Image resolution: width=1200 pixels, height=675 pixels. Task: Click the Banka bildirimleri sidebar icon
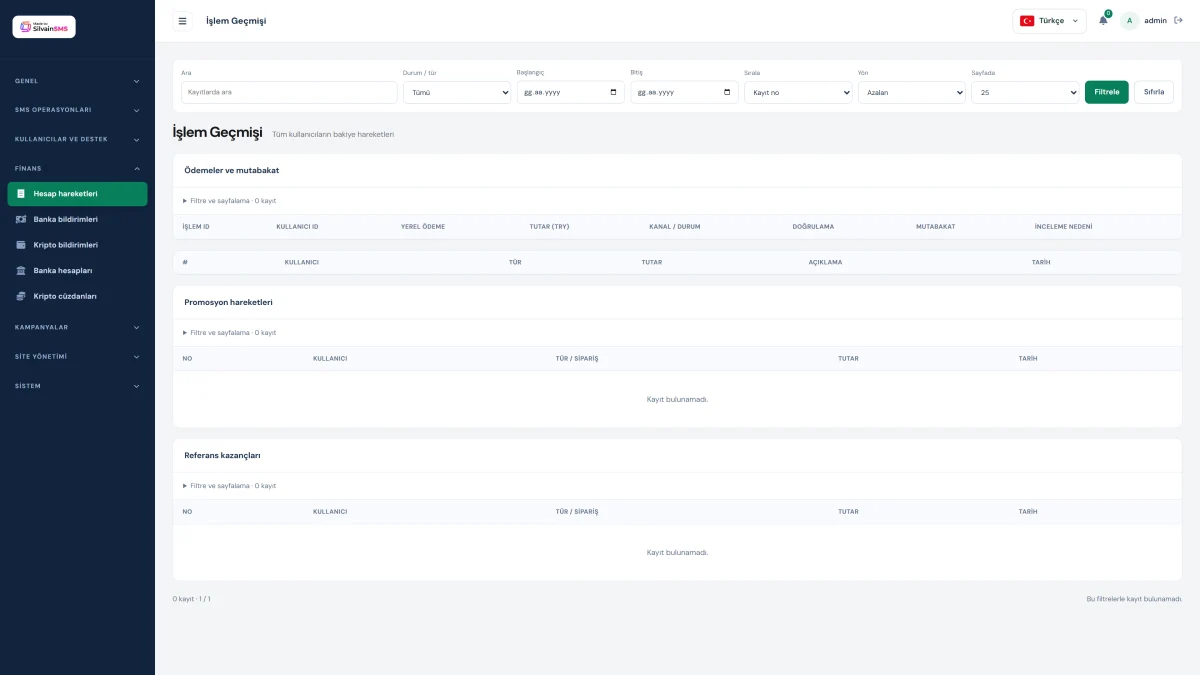click(22, 219)
